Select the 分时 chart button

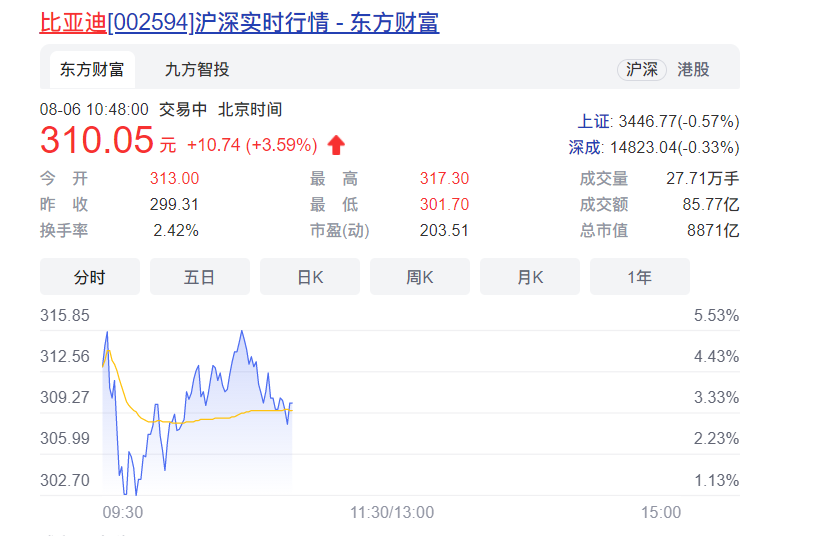(x=89, y=277)
